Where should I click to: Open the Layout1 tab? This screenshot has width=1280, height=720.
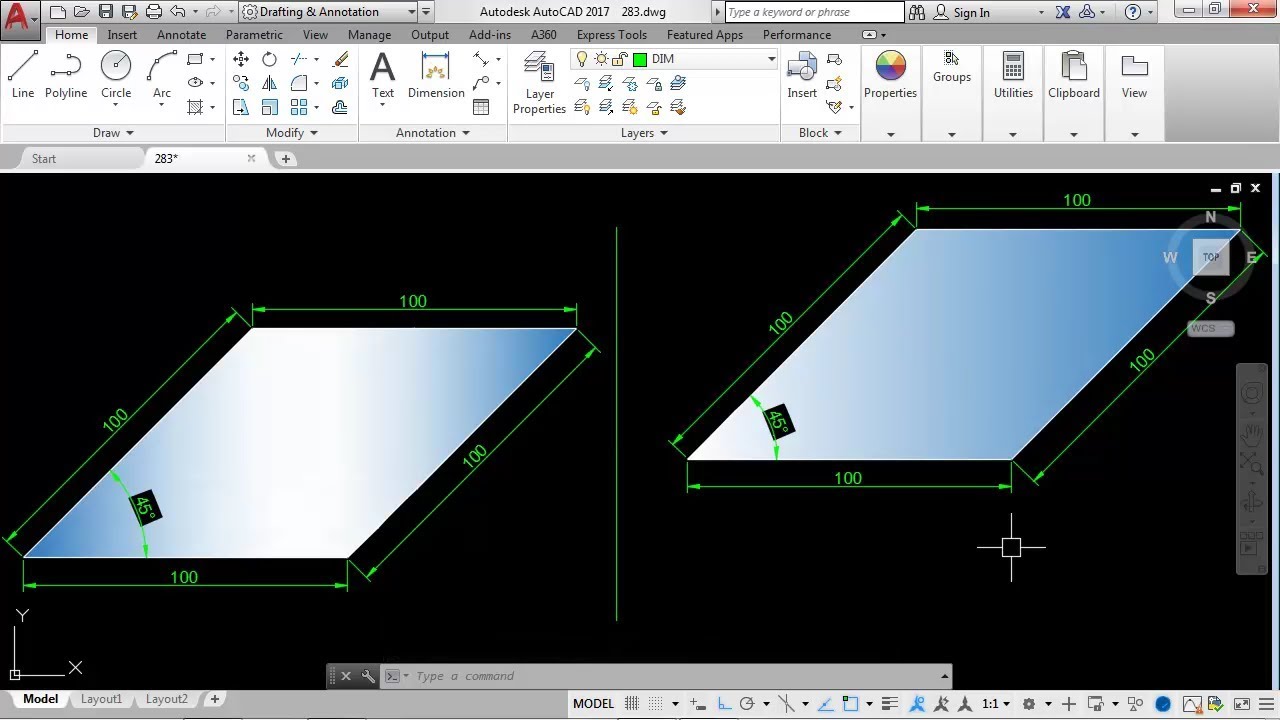101,699
